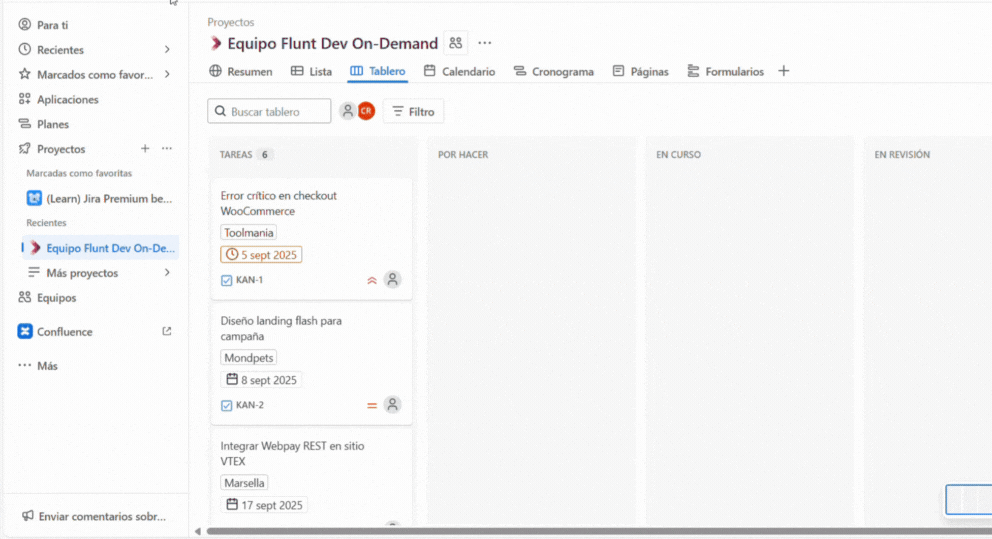Screen dimensions: 992x539
Task: Open the Confluence external link in sidebar
Action: pos(166,332)
